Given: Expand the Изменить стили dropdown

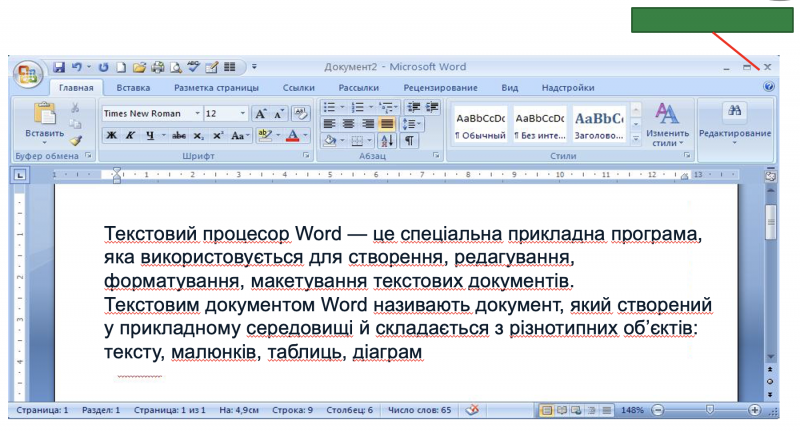Looking at the screenshot, I should [x=667, y=125].
